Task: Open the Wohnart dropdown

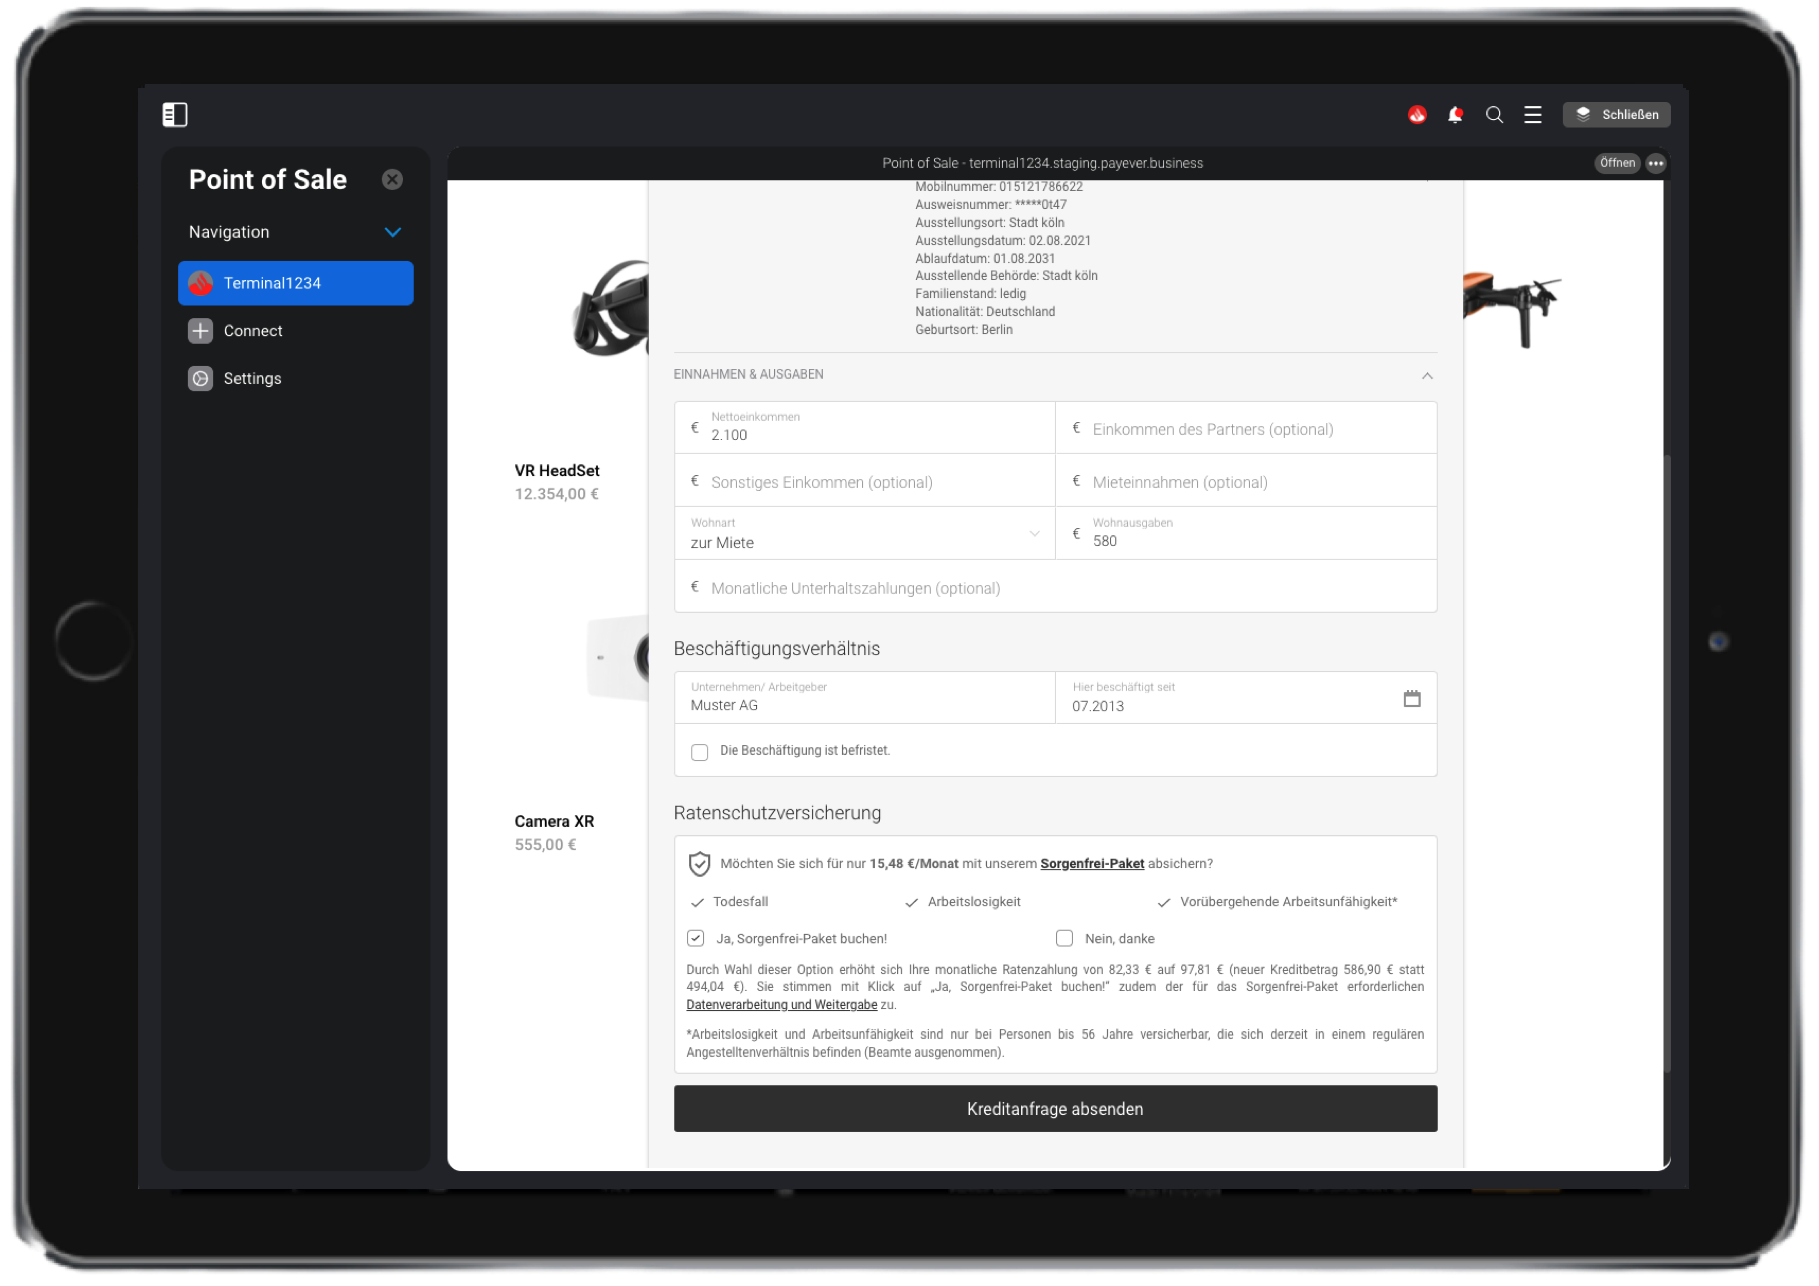Action: click(x=865, y=534)
